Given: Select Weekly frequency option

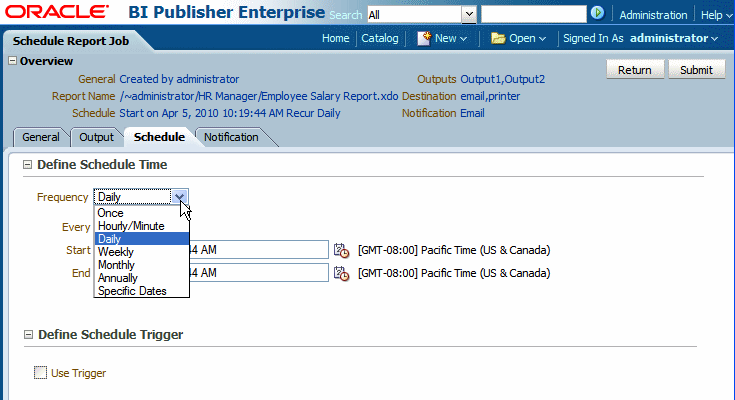Looking at the screenshot, I should click(x=142, y=252).
